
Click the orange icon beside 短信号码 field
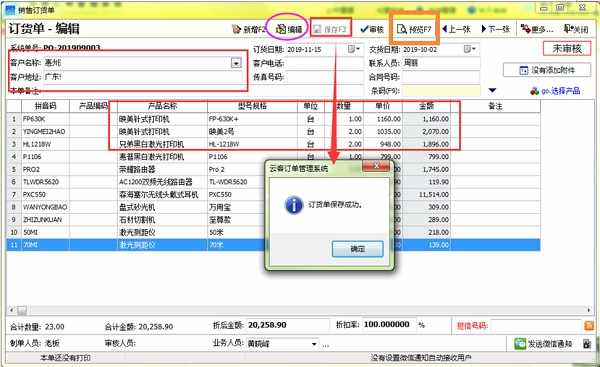coord(589,326)
